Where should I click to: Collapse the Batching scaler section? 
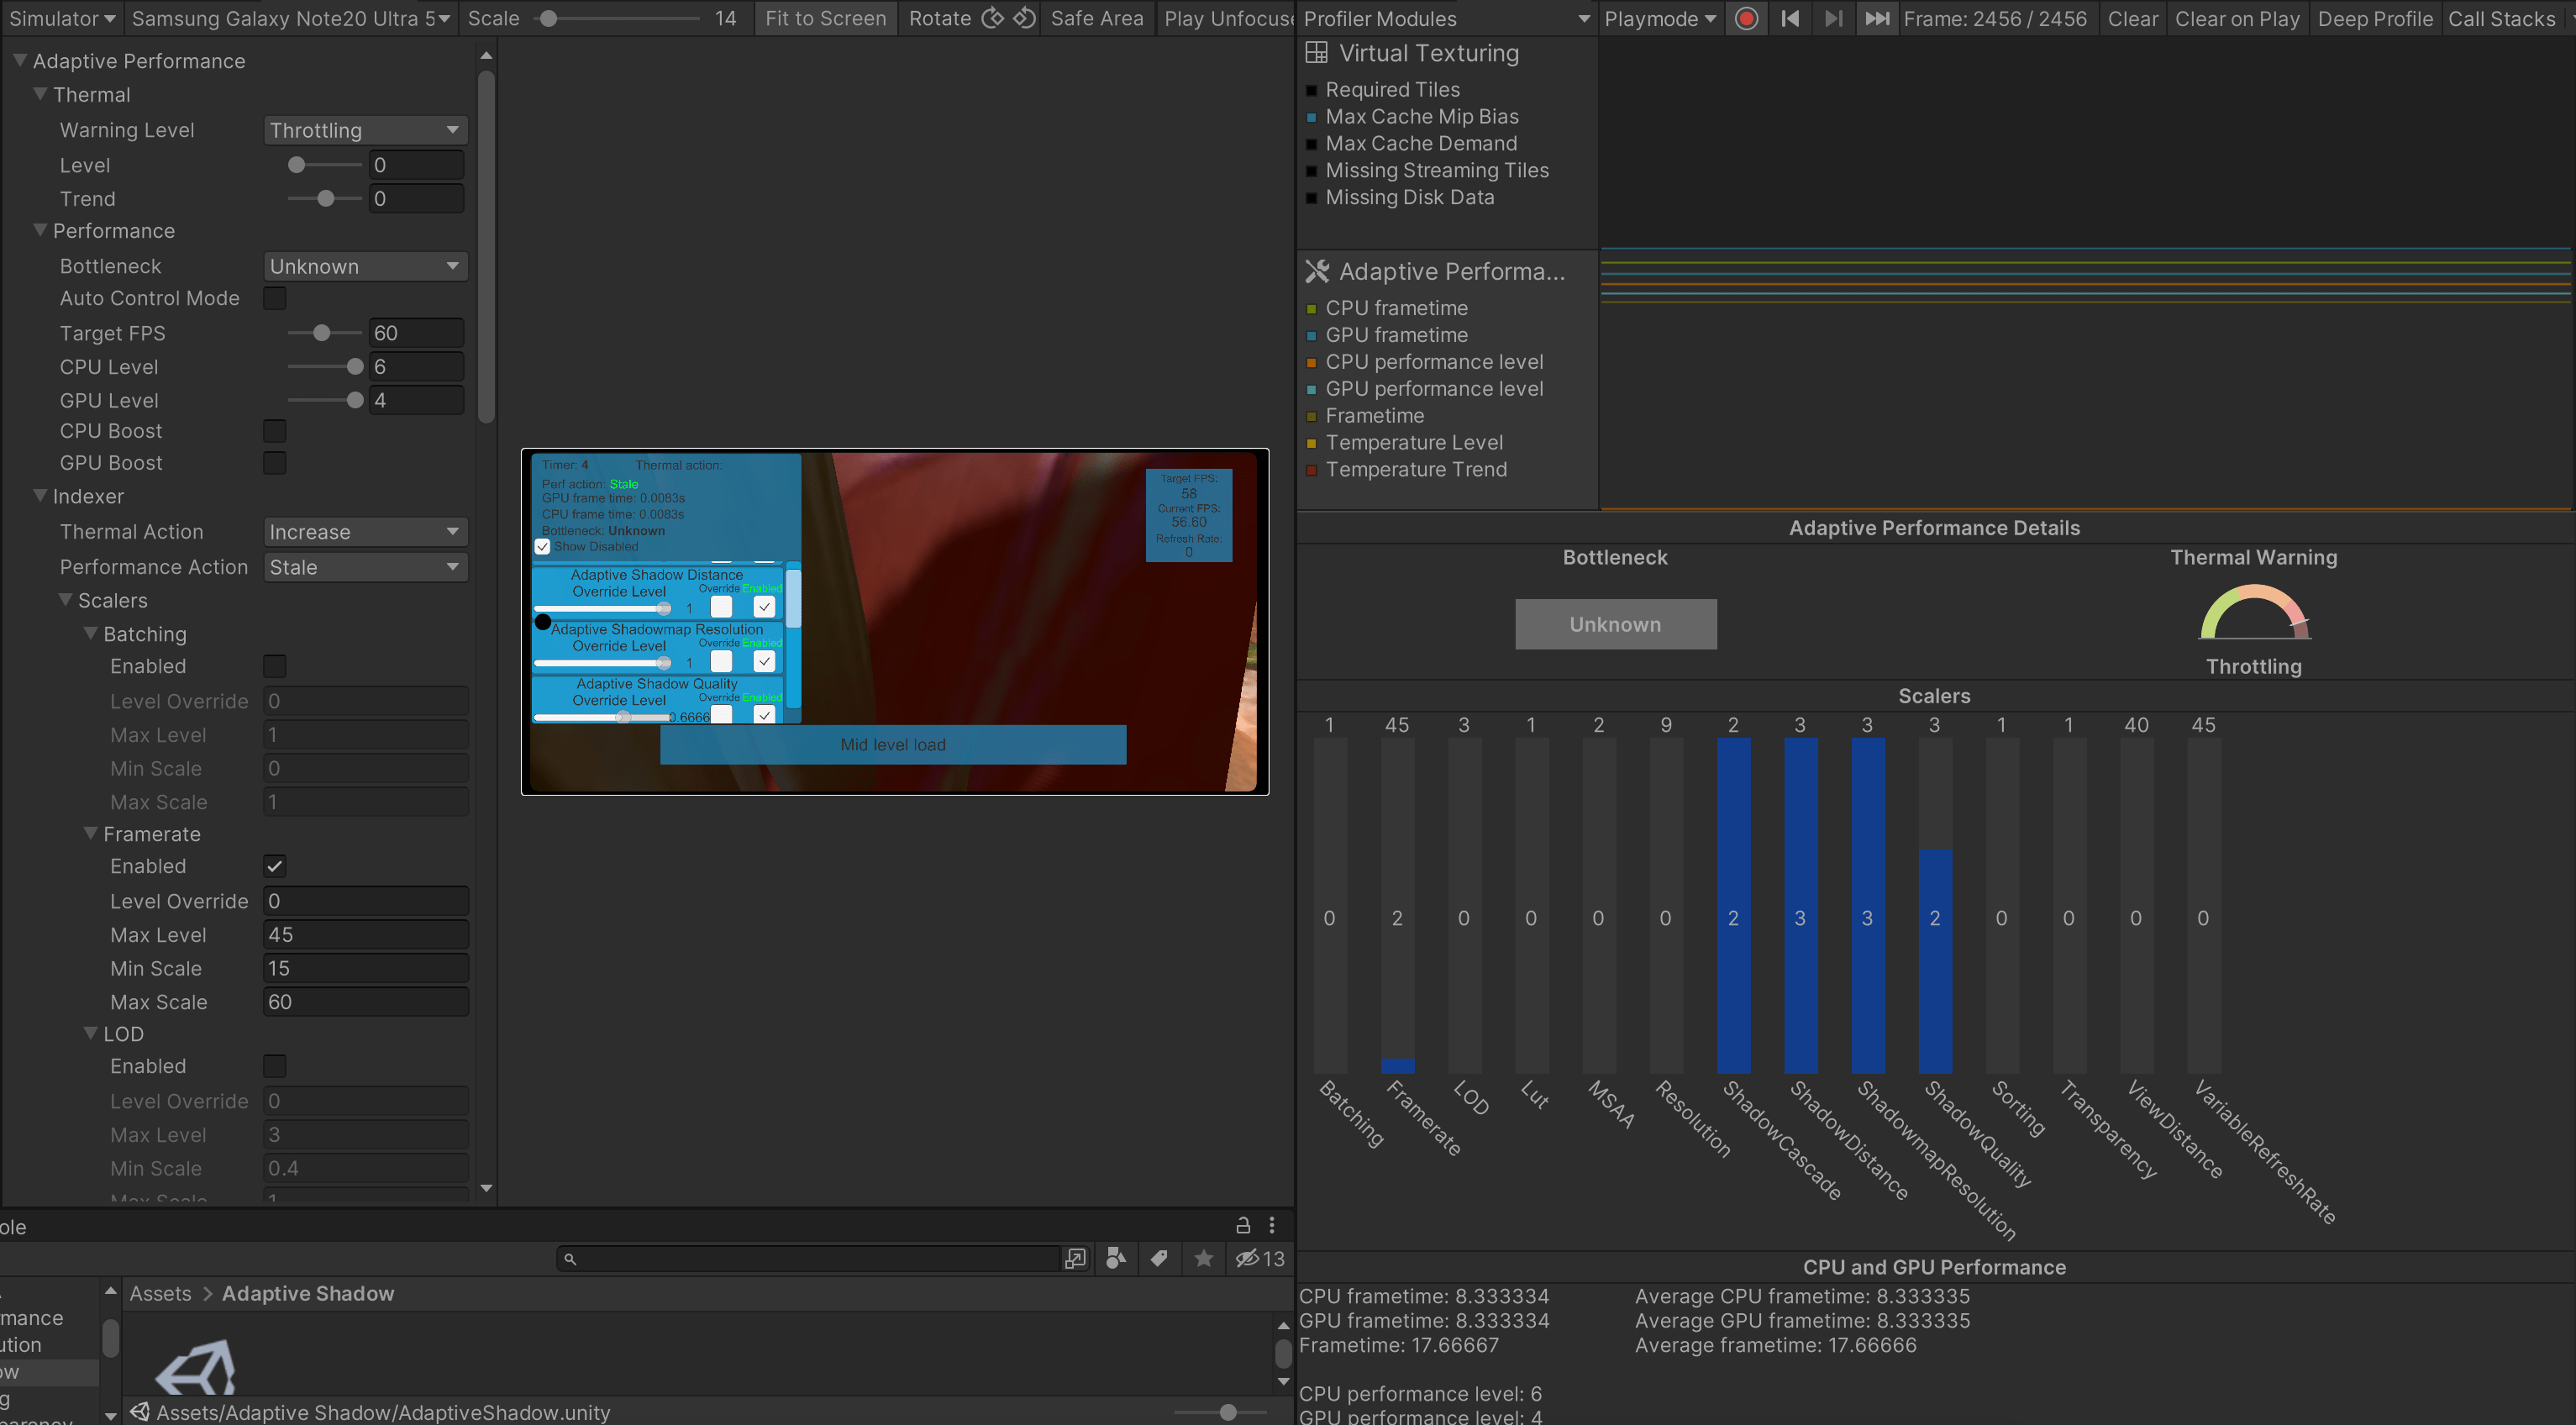(x=91, y=634)
